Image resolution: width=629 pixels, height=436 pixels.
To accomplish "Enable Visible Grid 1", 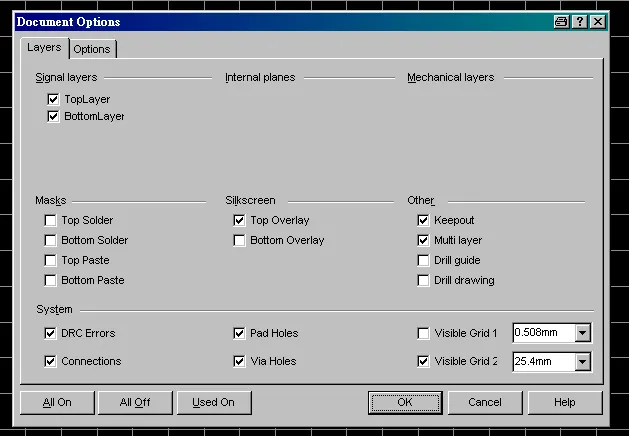I will coord(423,333).
